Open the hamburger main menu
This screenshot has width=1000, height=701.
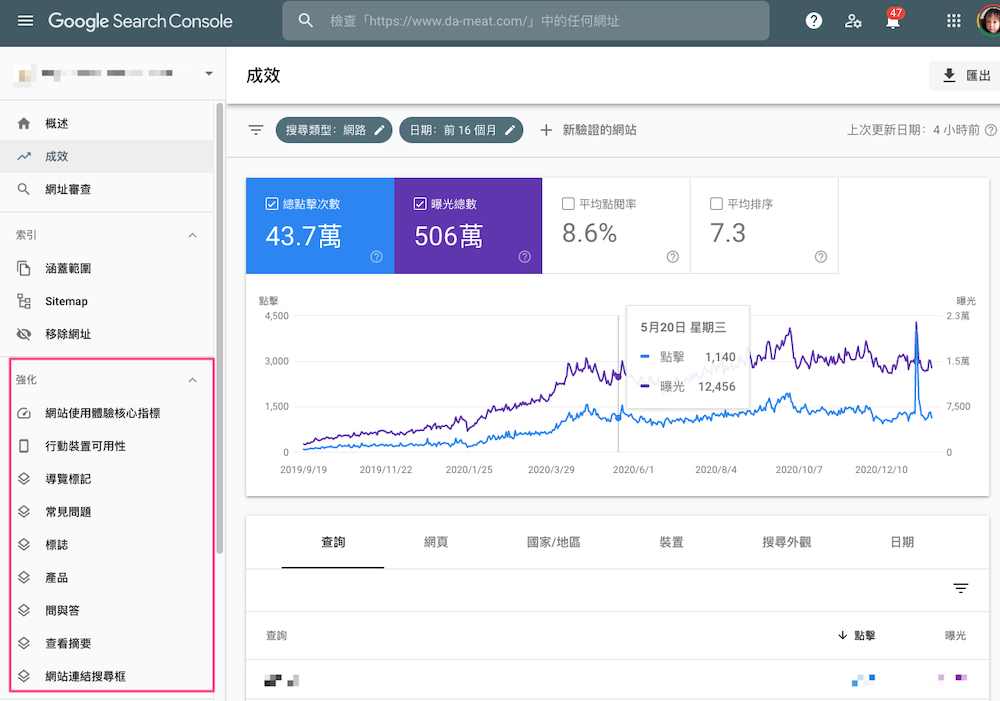[x=25, y=21]
